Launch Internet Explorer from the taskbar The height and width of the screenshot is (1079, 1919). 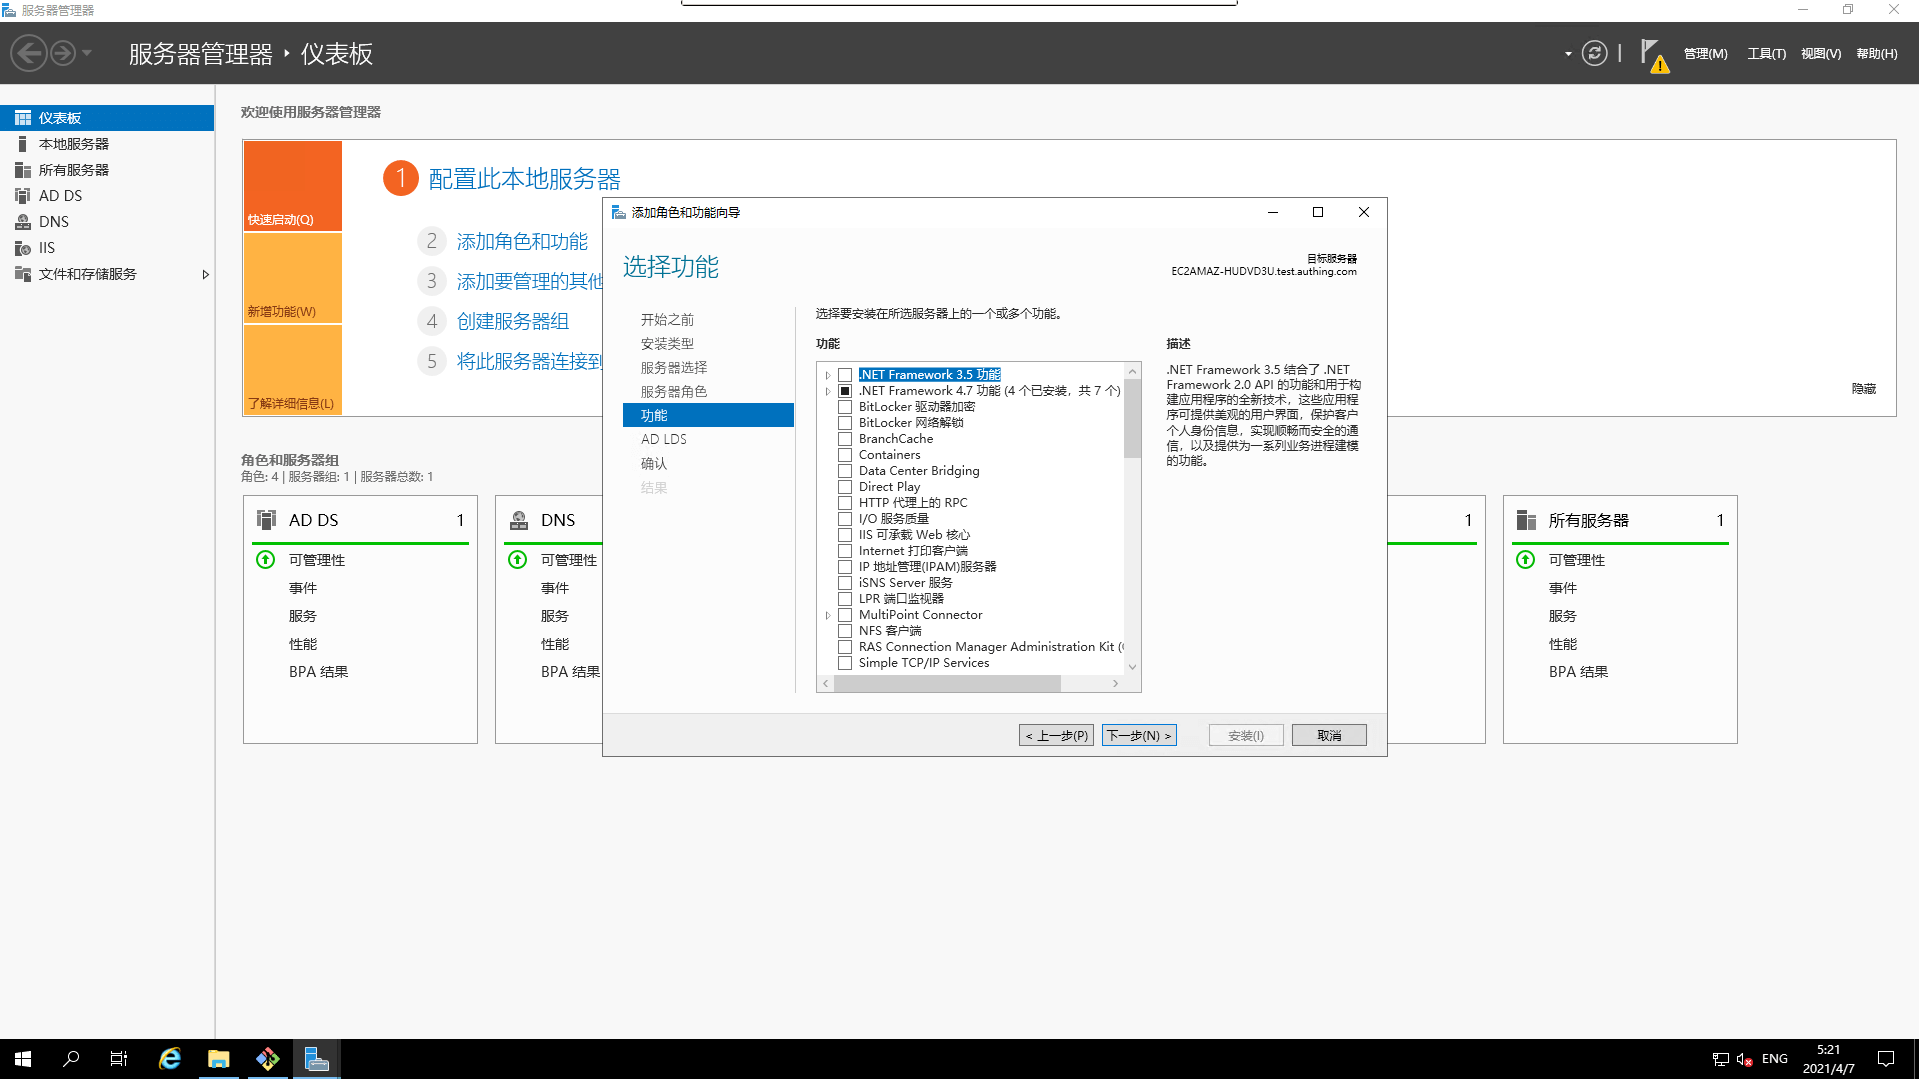click(x=169, y=1058)
